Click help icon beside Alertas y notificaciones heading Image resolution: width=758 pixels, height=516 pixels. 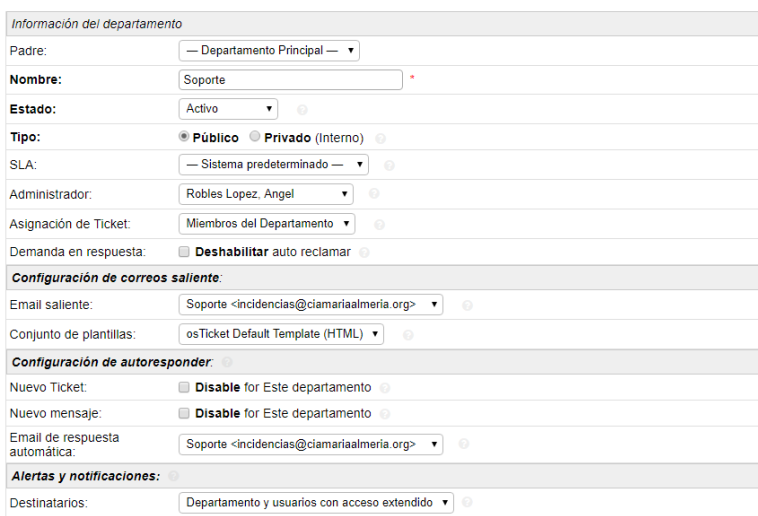tap(174, 476)
